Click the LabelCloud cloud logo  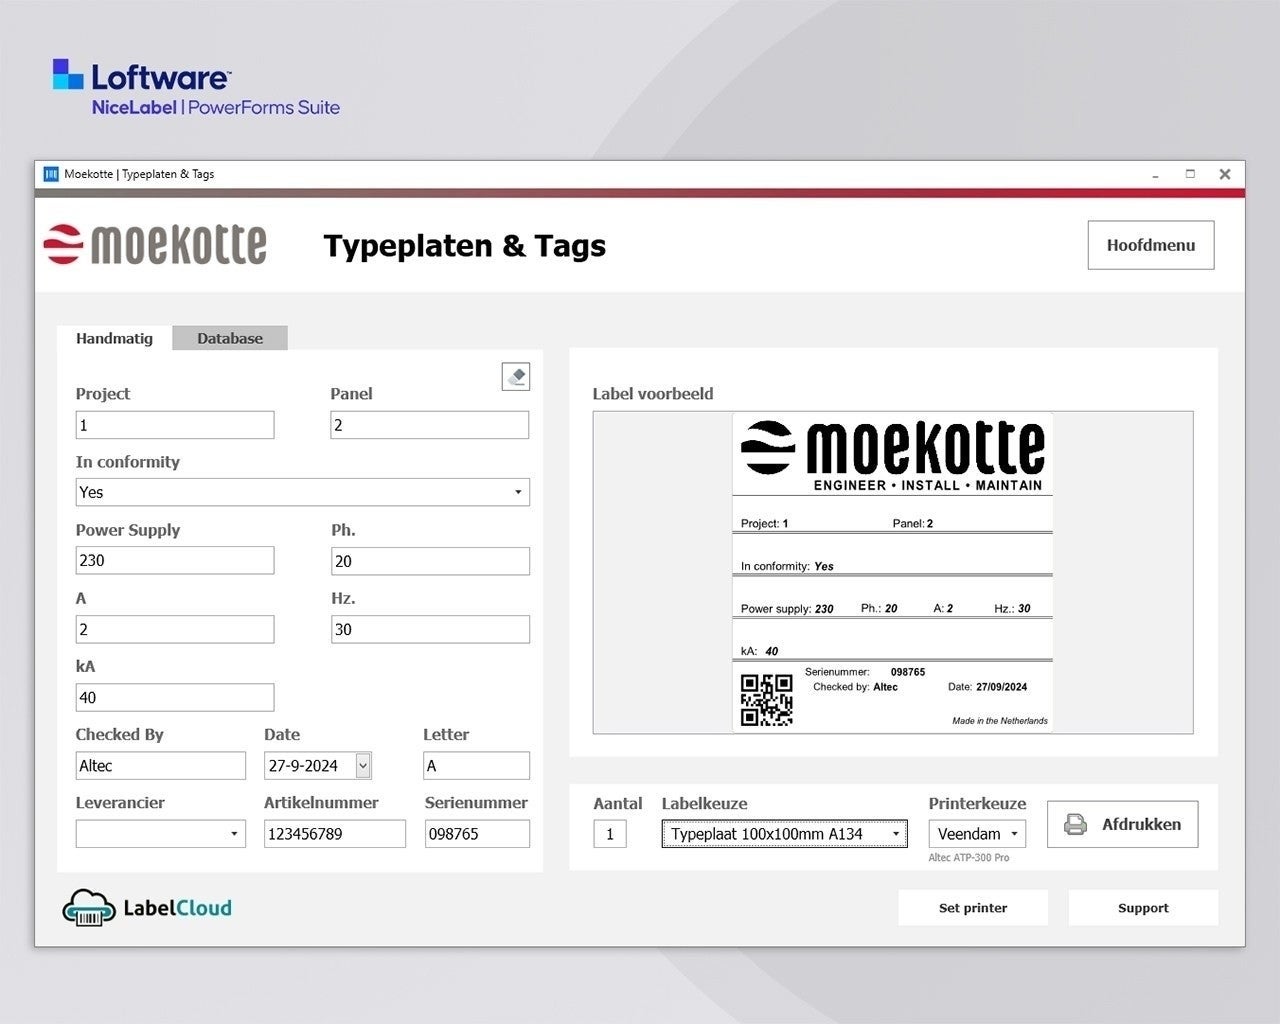click(x=89, y=908)
